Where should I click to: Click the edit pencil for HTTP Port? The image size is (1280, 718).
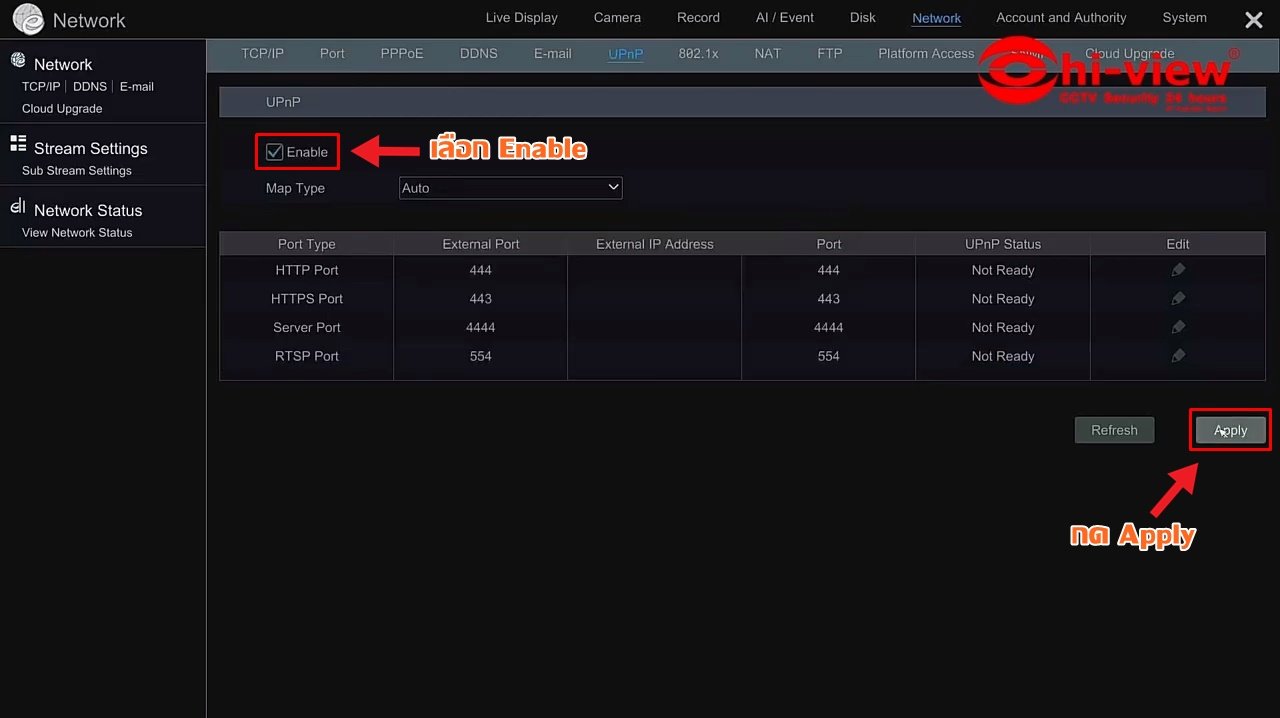pos(1178,270)
